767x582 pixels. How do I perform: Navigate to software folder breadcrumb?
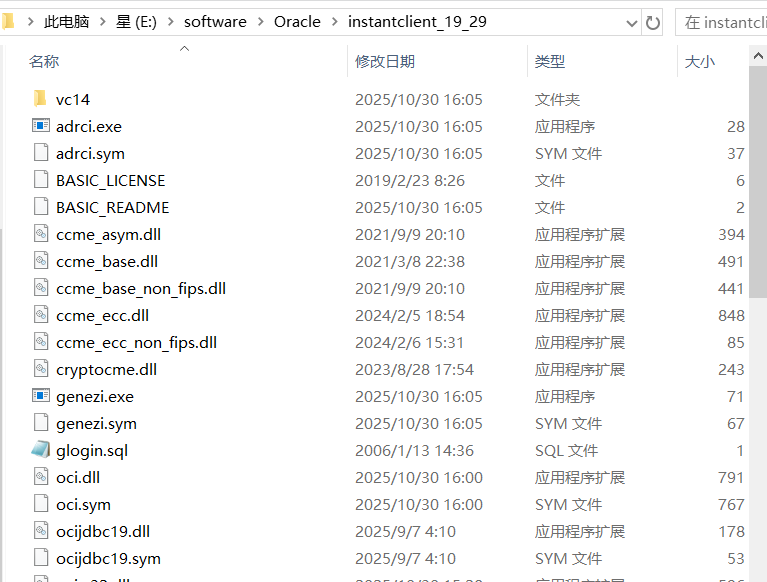pyautogui.click(x=215, y=22)
